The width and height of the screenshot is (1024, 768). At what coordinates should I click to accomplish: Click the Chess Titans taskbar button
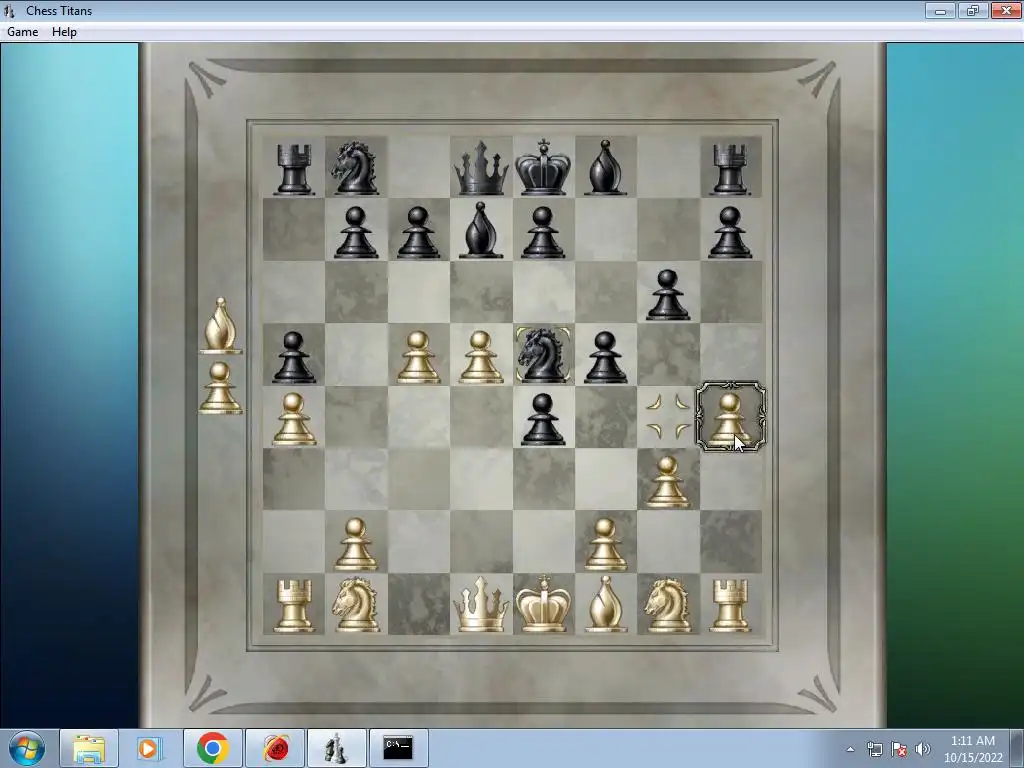click(x=336, y=748)
